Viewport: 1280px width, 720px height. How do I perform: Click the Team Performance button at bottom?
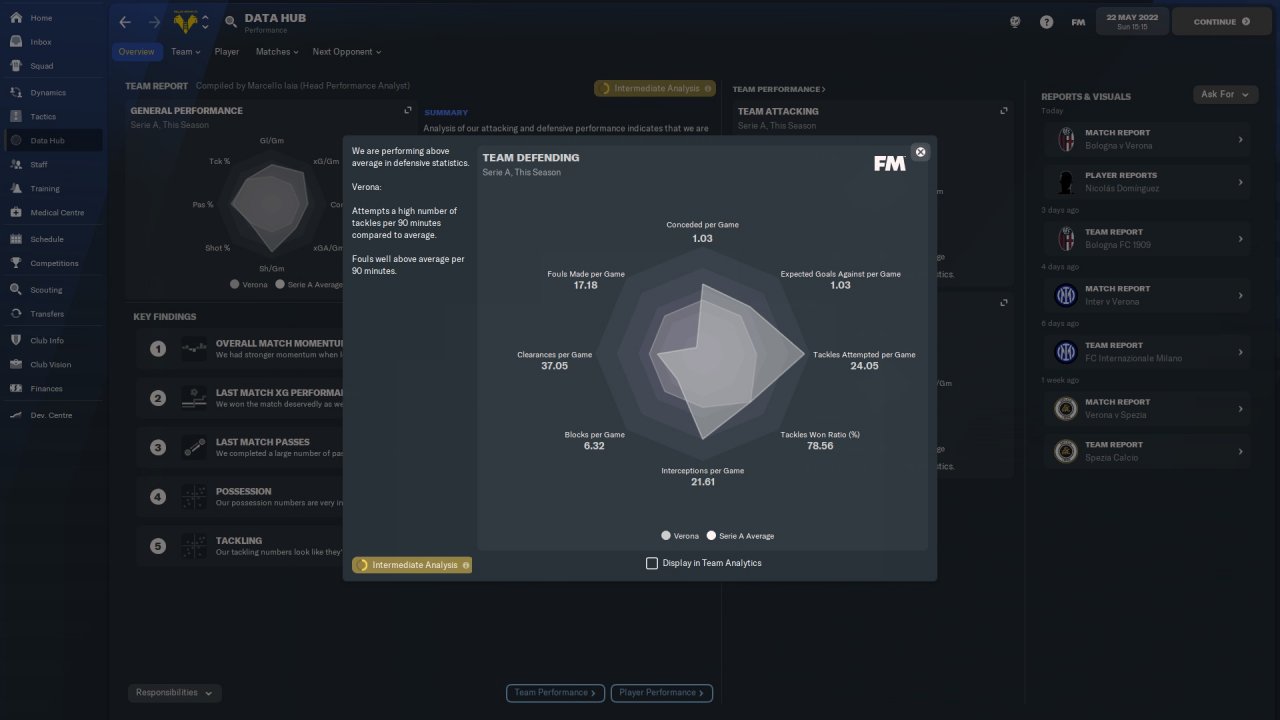pyautogui.click(x=554, y=693)
